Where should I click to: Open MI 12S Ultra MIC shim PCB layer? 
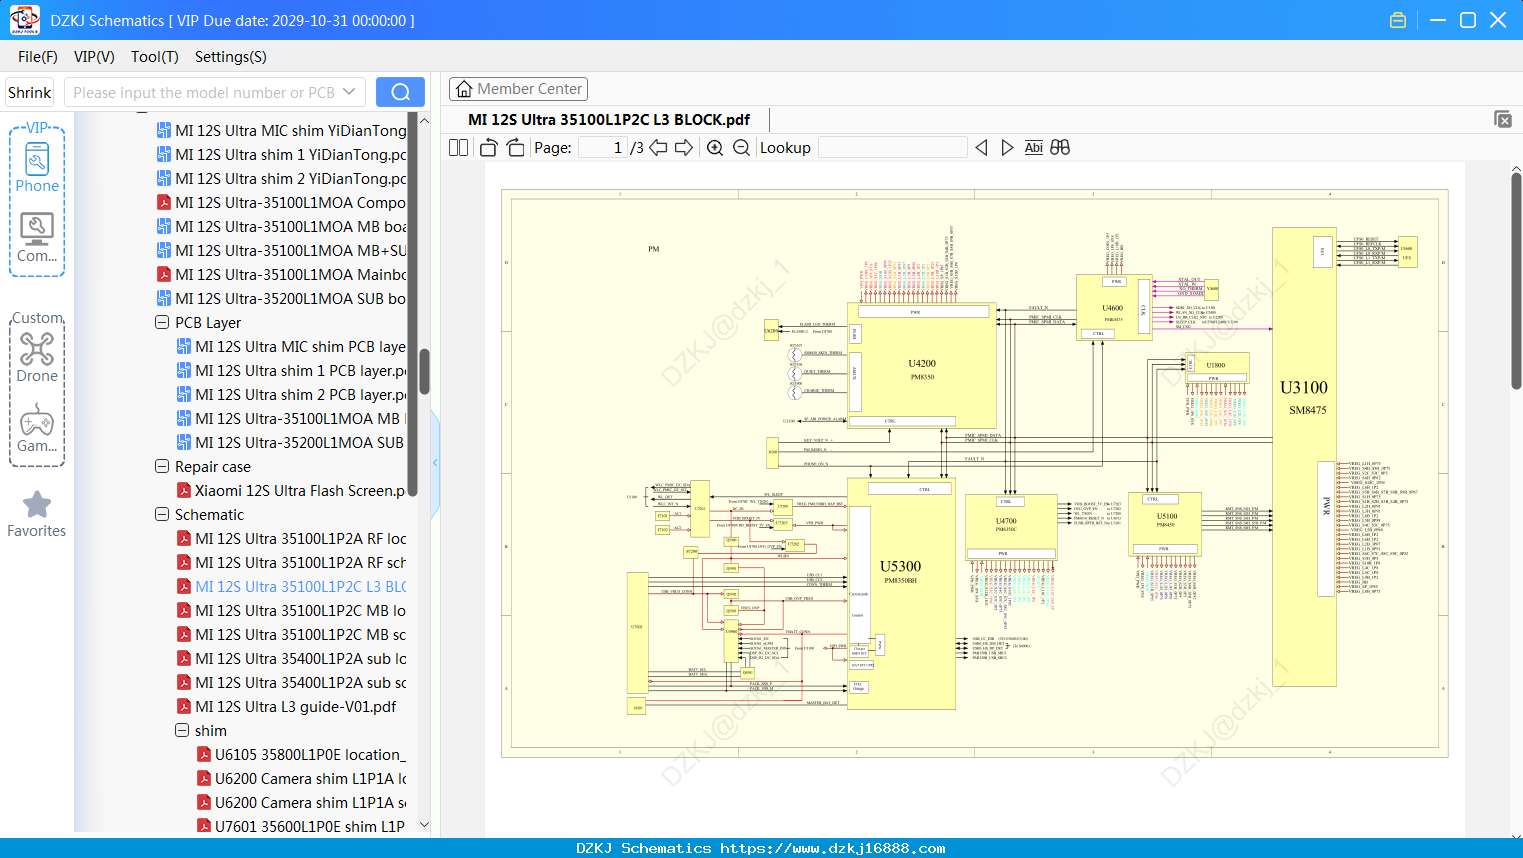(x=292, y=346)
